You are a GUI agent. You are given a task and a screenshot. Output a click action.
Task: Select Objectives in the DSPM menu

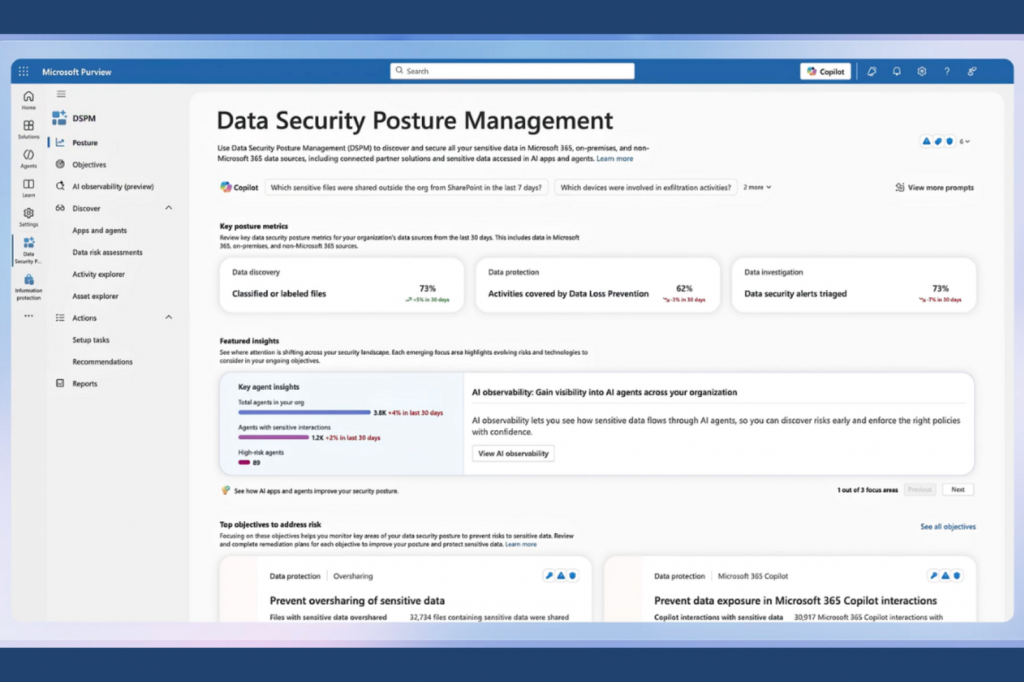click(x=89, y=165)
